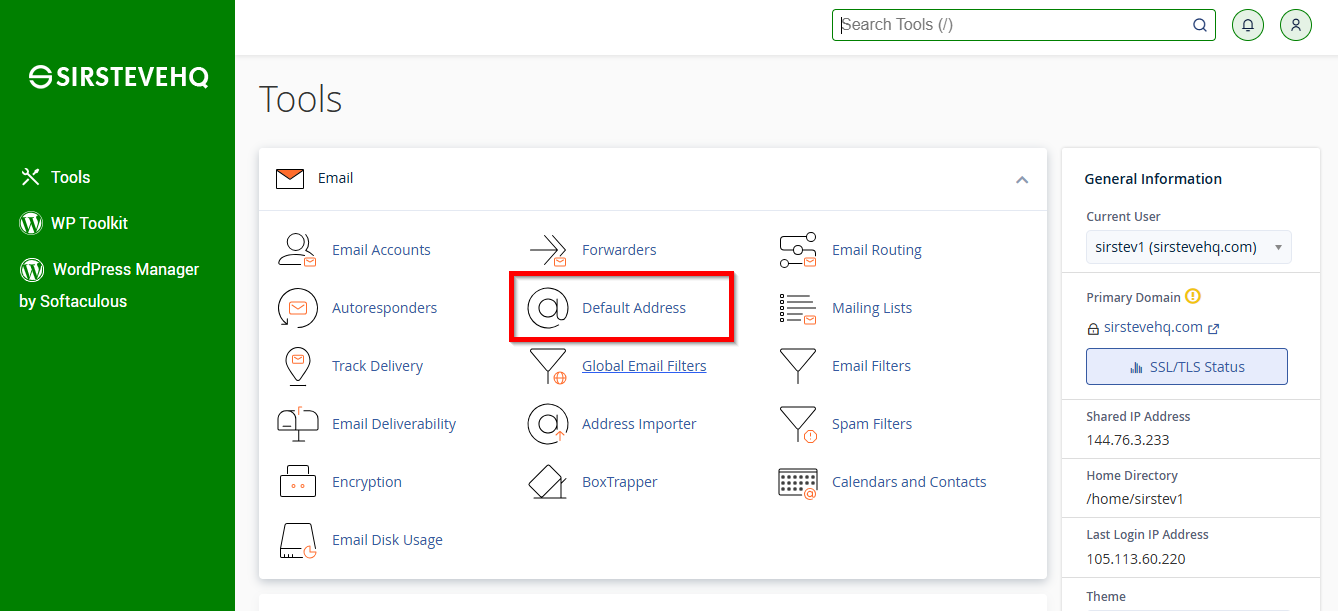Focus the Search Tools input field
The height and width of the screenshot is (611, 1338).
click(1024, 25)
